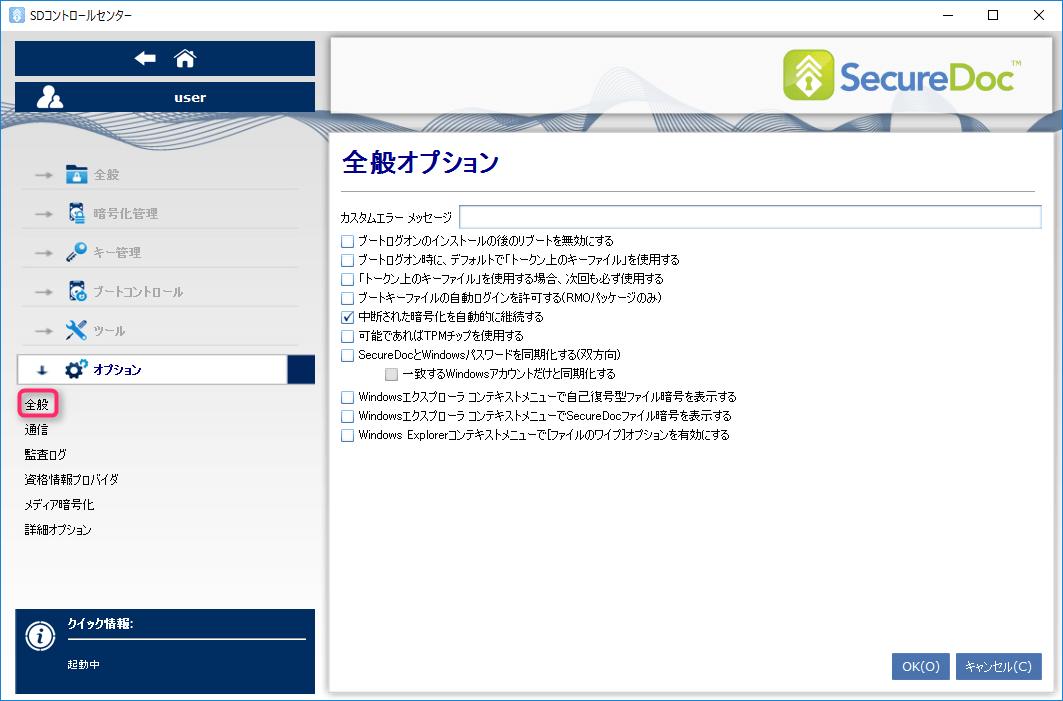The width and height of the screenshot is (1063, 701).
Task: Open 暗号化管理 icon in sidebar
Action: coord(77,213)
